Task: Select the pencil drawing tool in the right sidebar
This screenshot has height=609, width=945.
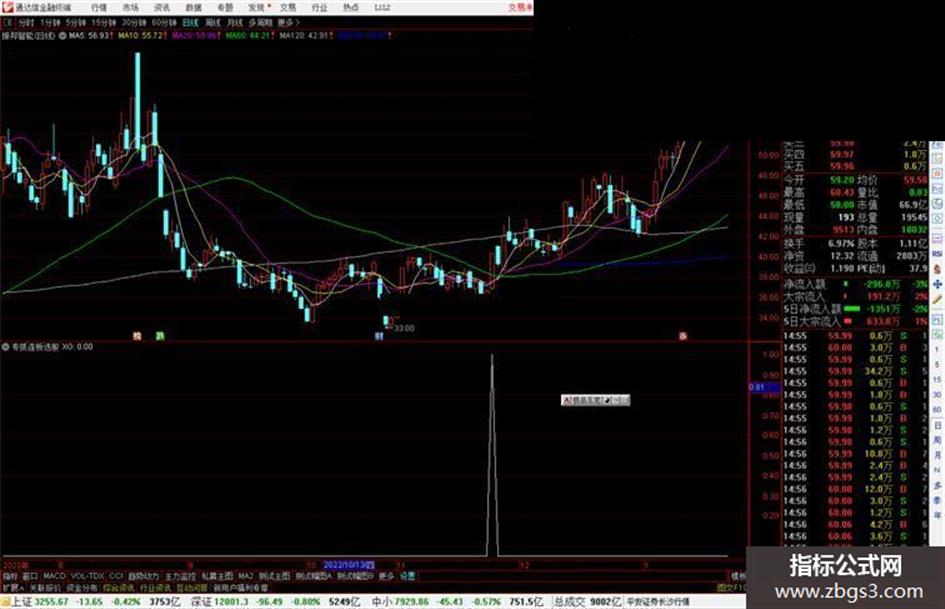Action: coord(937,299)
